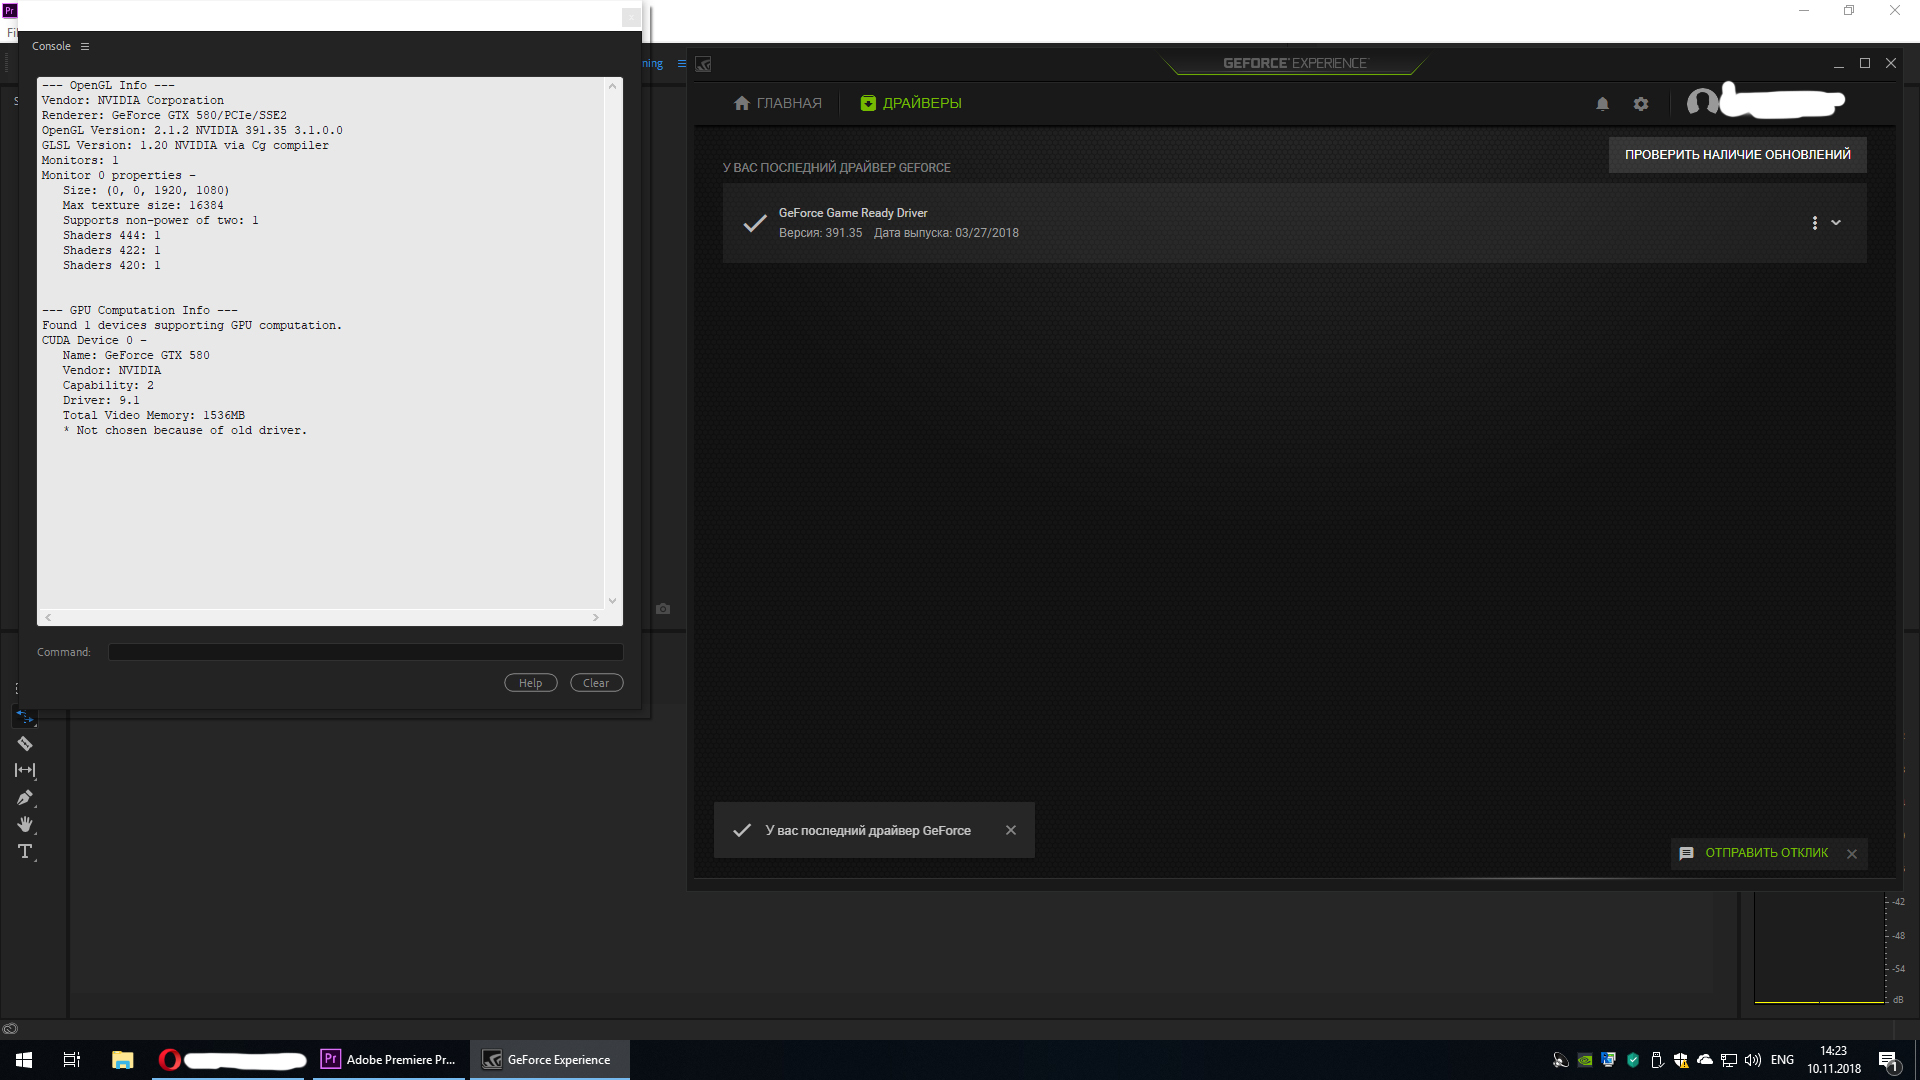Screen dimensions: 1920x1080
Task: Click the OneDrive cloud tray icon
Action: tap(1705, 1060)
